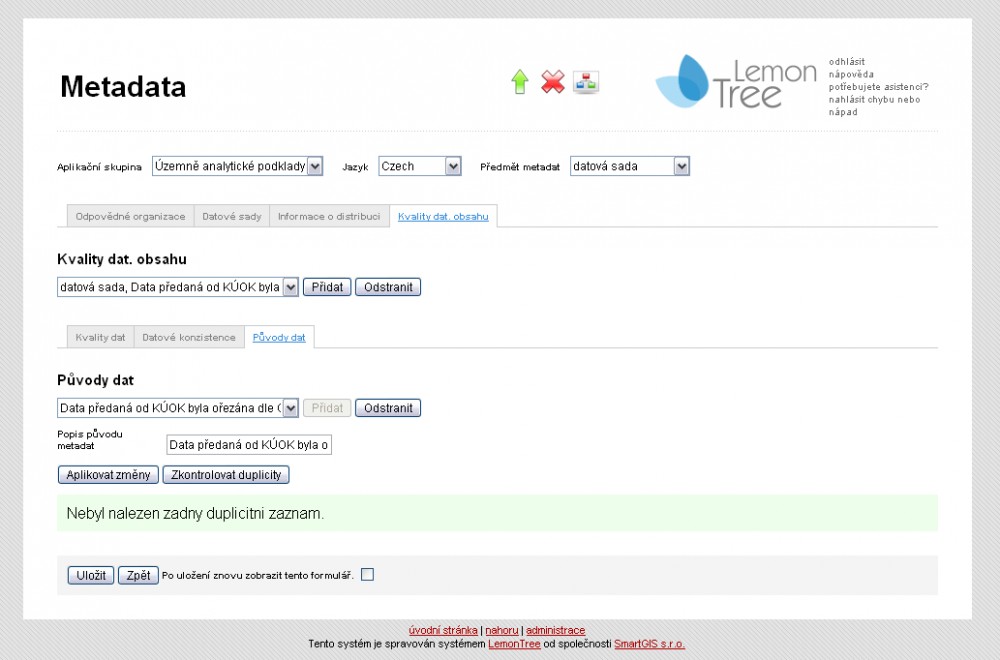Switch to the Odpovědné organizace tab
Viewport: 1000px width, 660px height.
point(130,216)
